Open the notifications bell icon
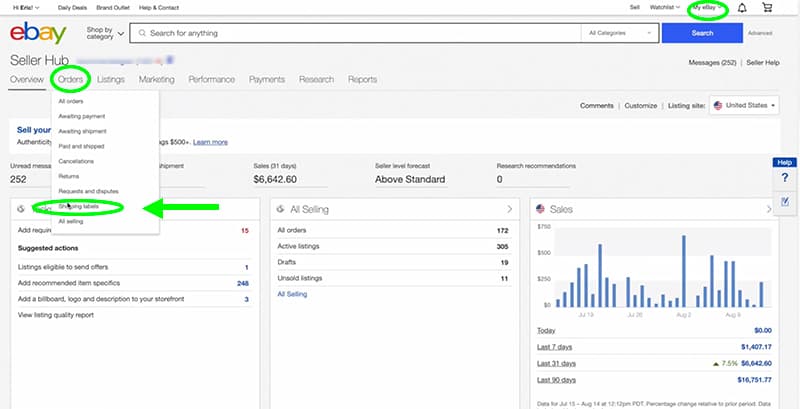 (742, 8)
